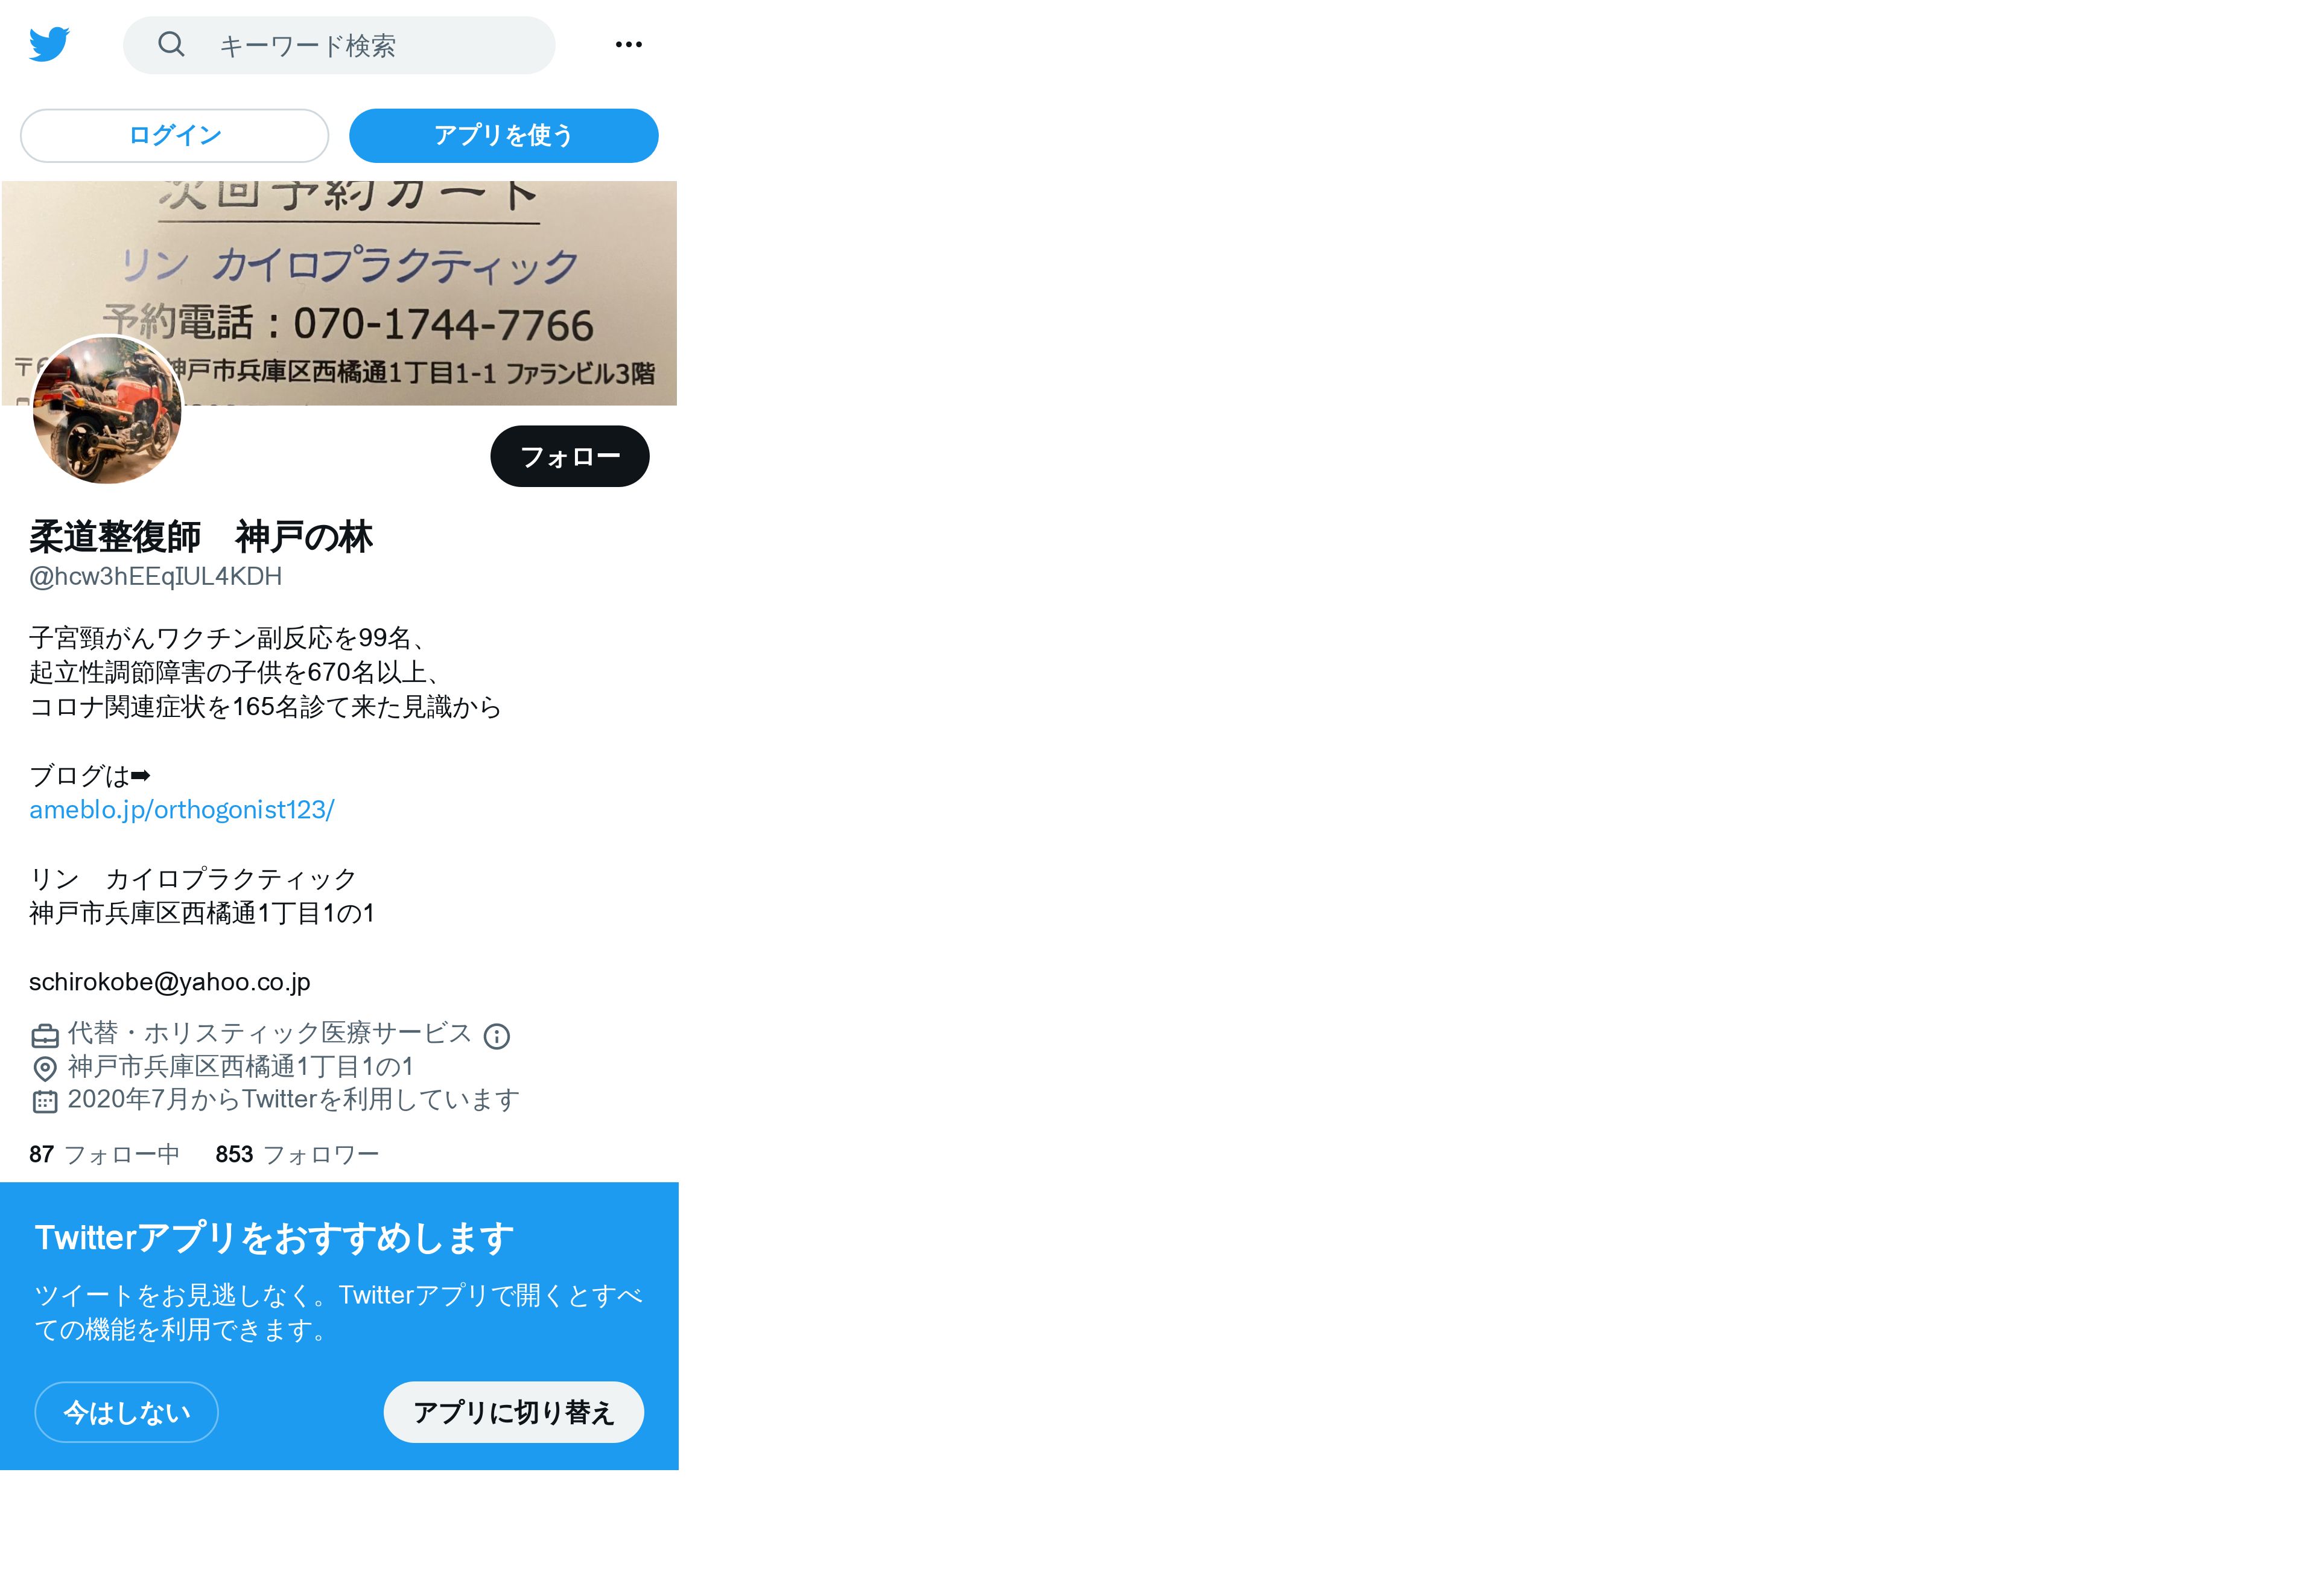Viewport: 2324px width, 1586px height.
Task: Open the ameblo.jp/orthogonist123/ blog link
Action: pos(182,809)
